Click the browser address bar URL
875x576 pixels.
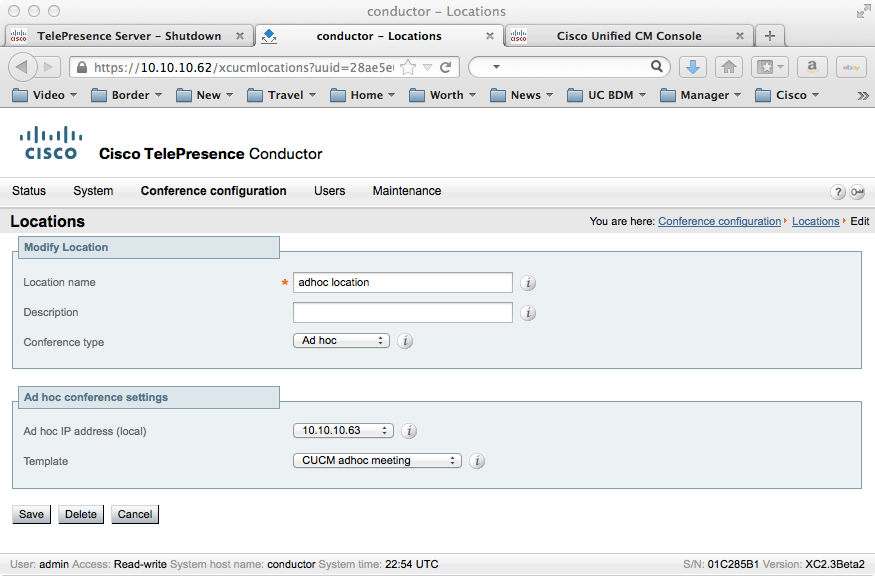[243, 68]
